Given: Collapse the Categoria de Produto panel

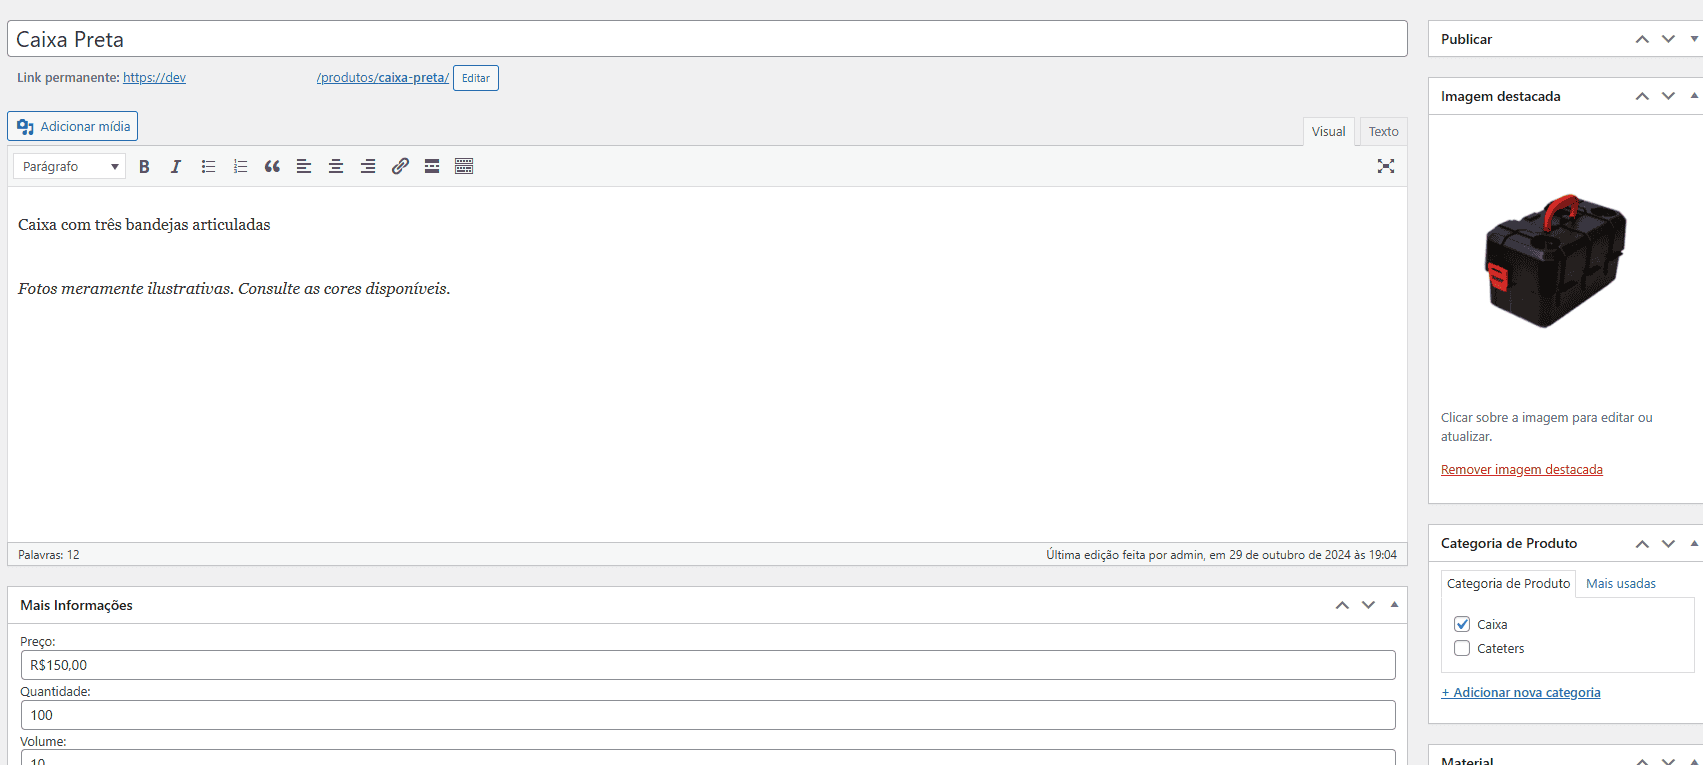Looking at the screenshot, I should pos(1694,544).
